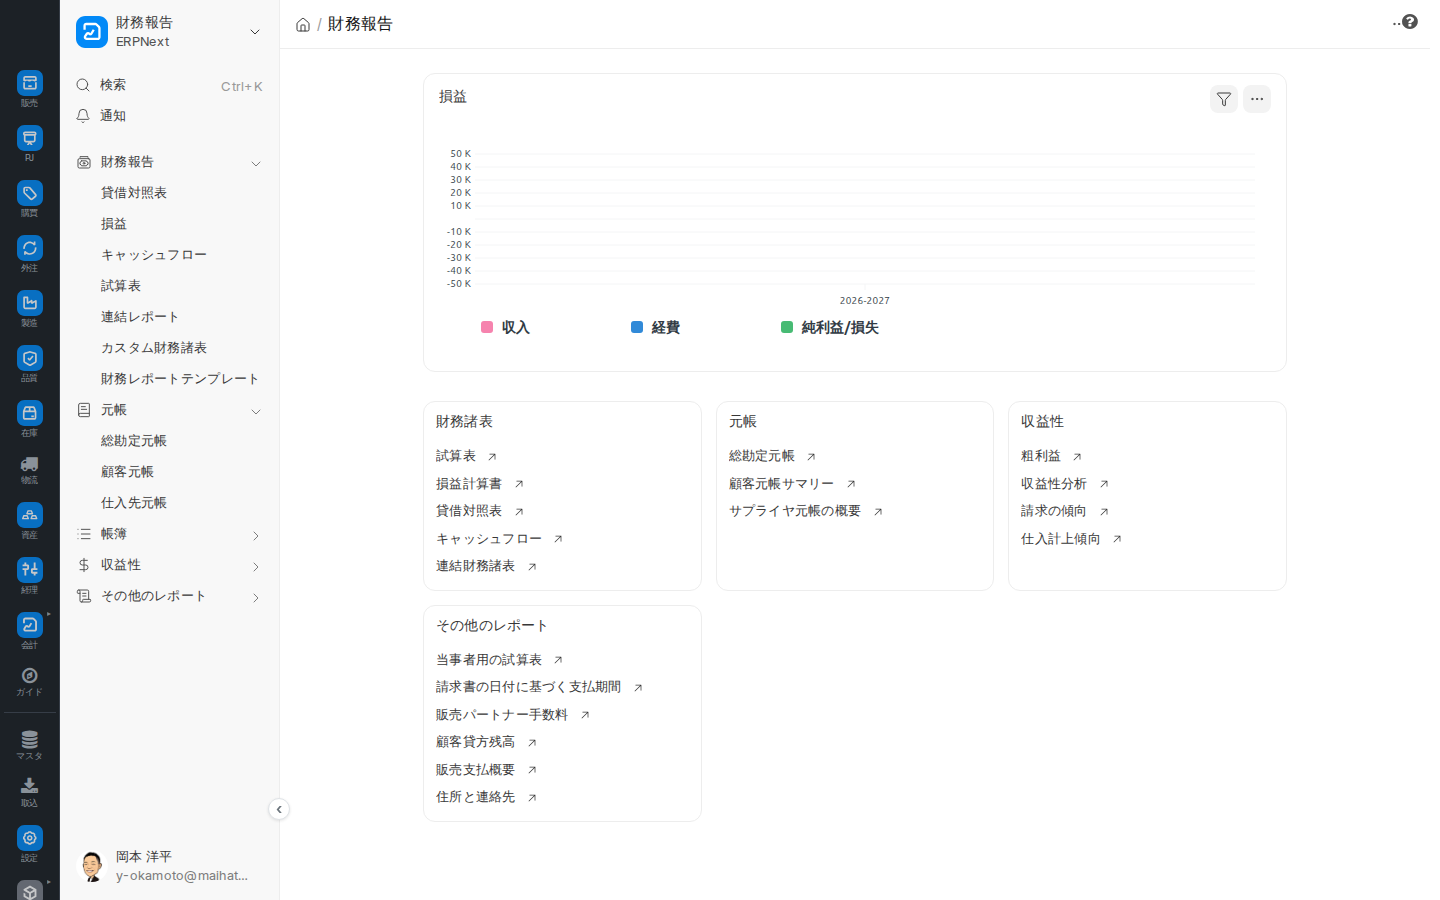Open the 損益計算書 report link

pyautogui.click(x=469, y=484)
